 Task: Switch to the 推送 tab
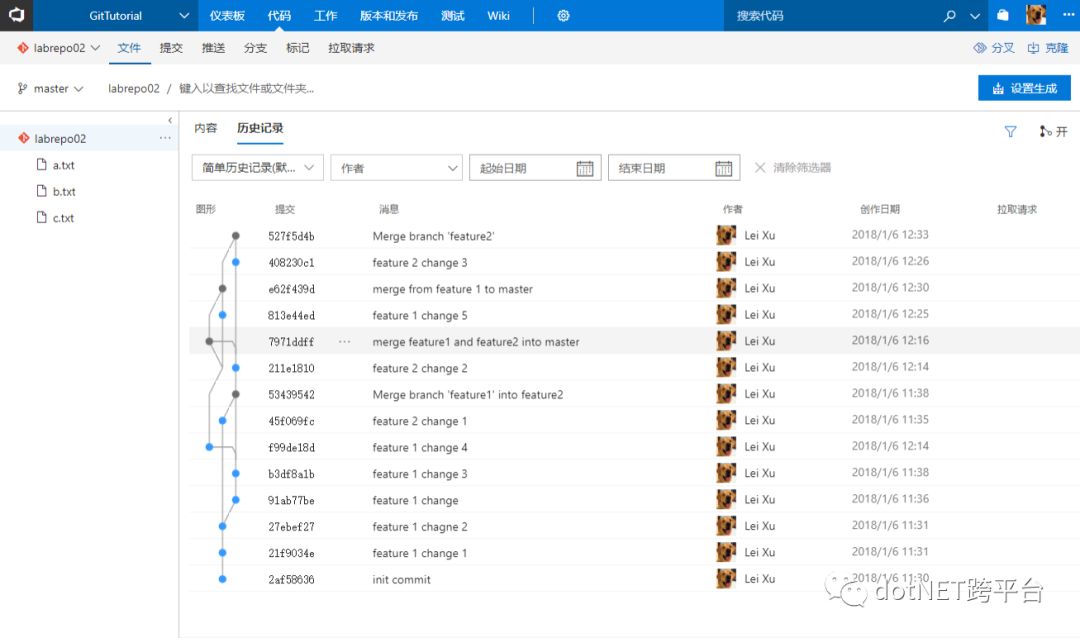tap(213, 48)
